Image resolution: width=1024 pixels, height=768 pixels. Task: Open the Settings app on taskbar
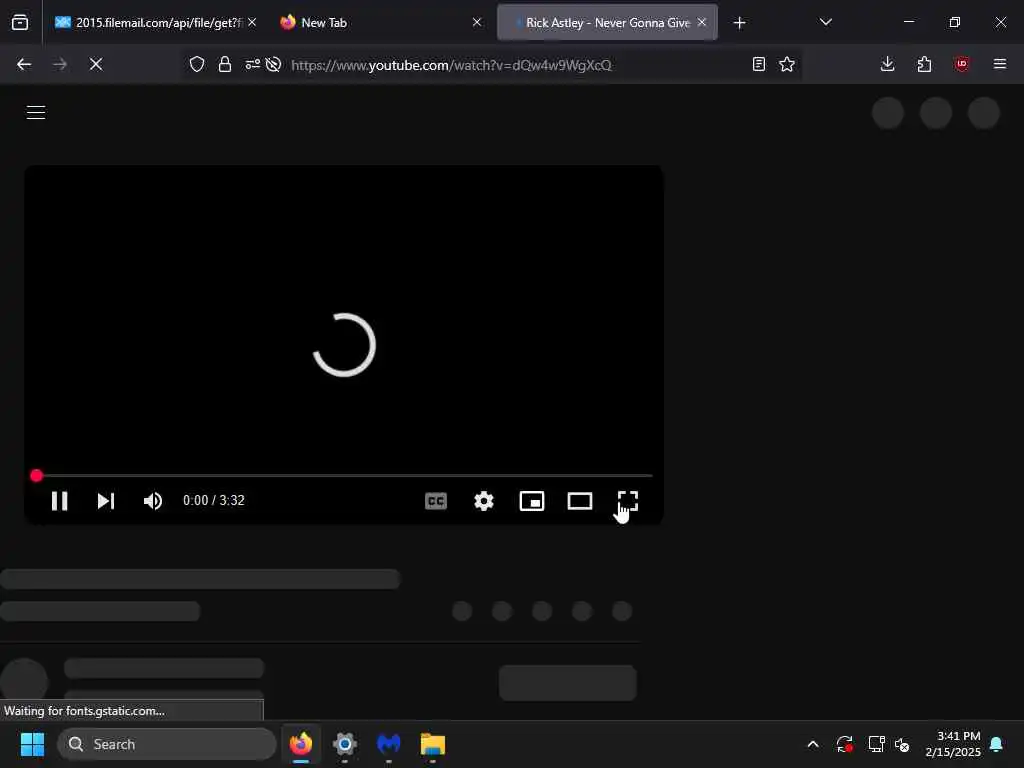click(345, 744)
